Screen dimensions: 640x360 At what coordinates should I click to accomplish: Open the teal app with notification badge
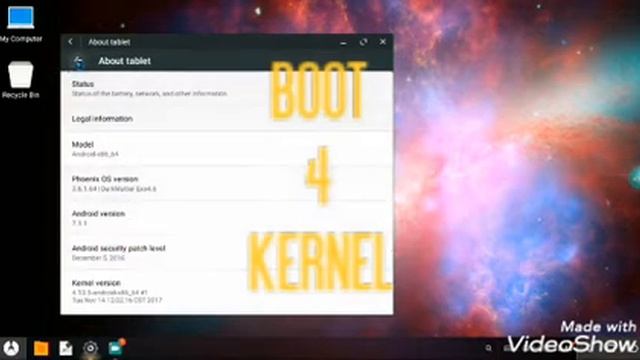pos(116,347)
